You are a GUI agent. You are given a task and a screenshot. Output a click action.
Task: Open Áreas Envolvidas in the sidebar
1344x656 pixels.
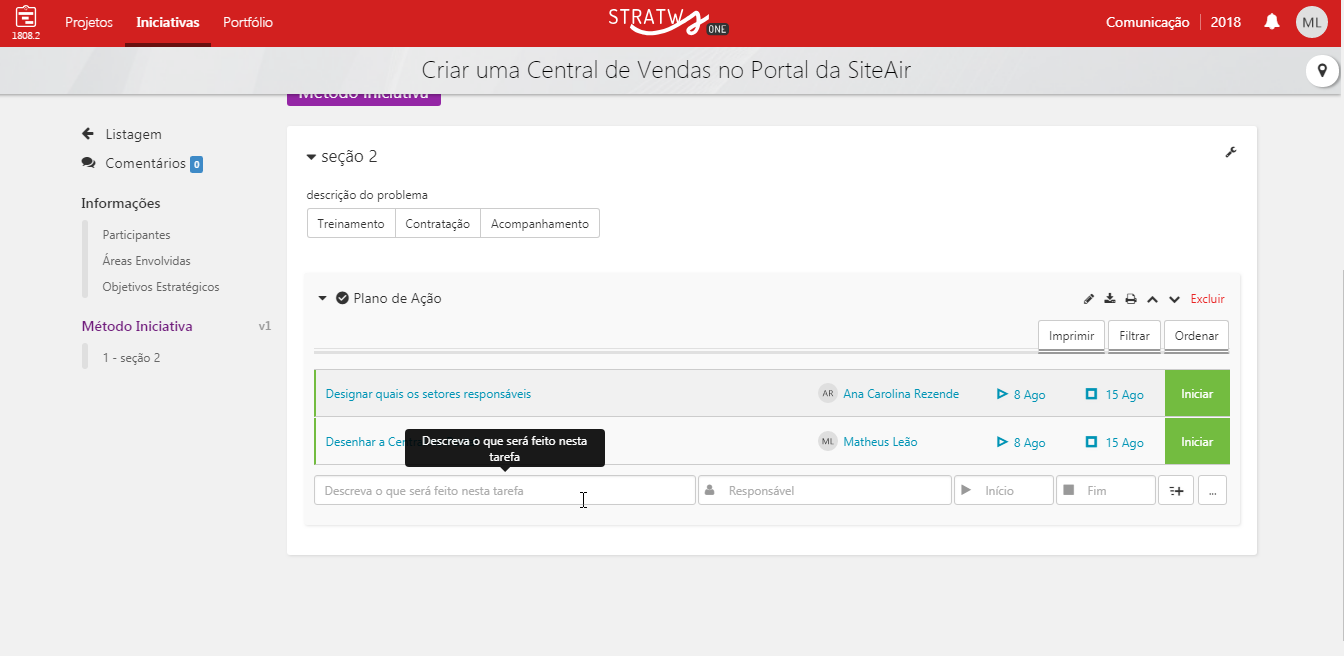pyautogui.click(x=146, y=261)
